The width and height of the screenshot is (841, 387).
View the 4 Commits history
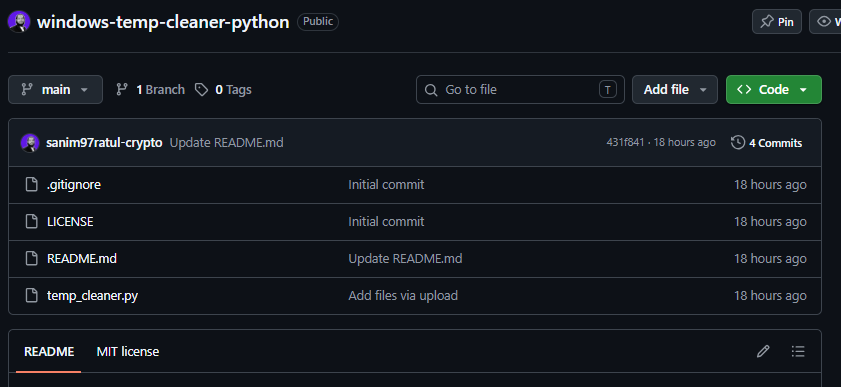point(767,143)
